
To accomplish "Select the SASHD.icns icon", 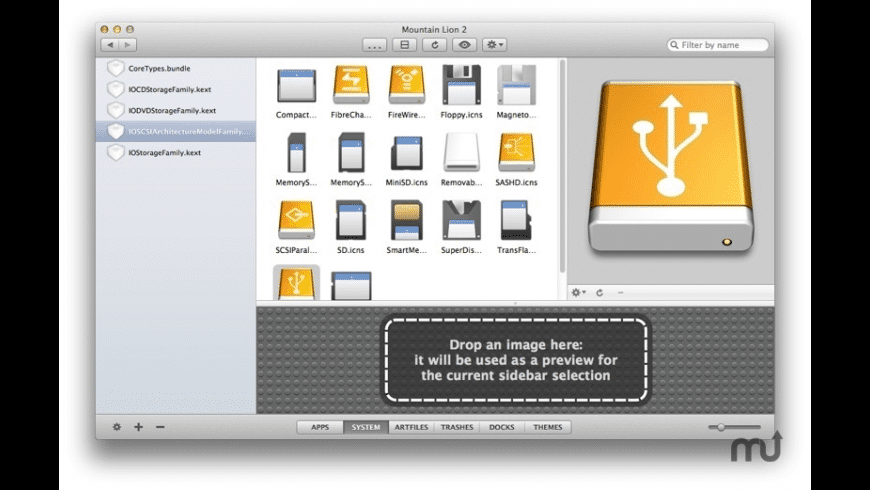I will coord(516,153).
